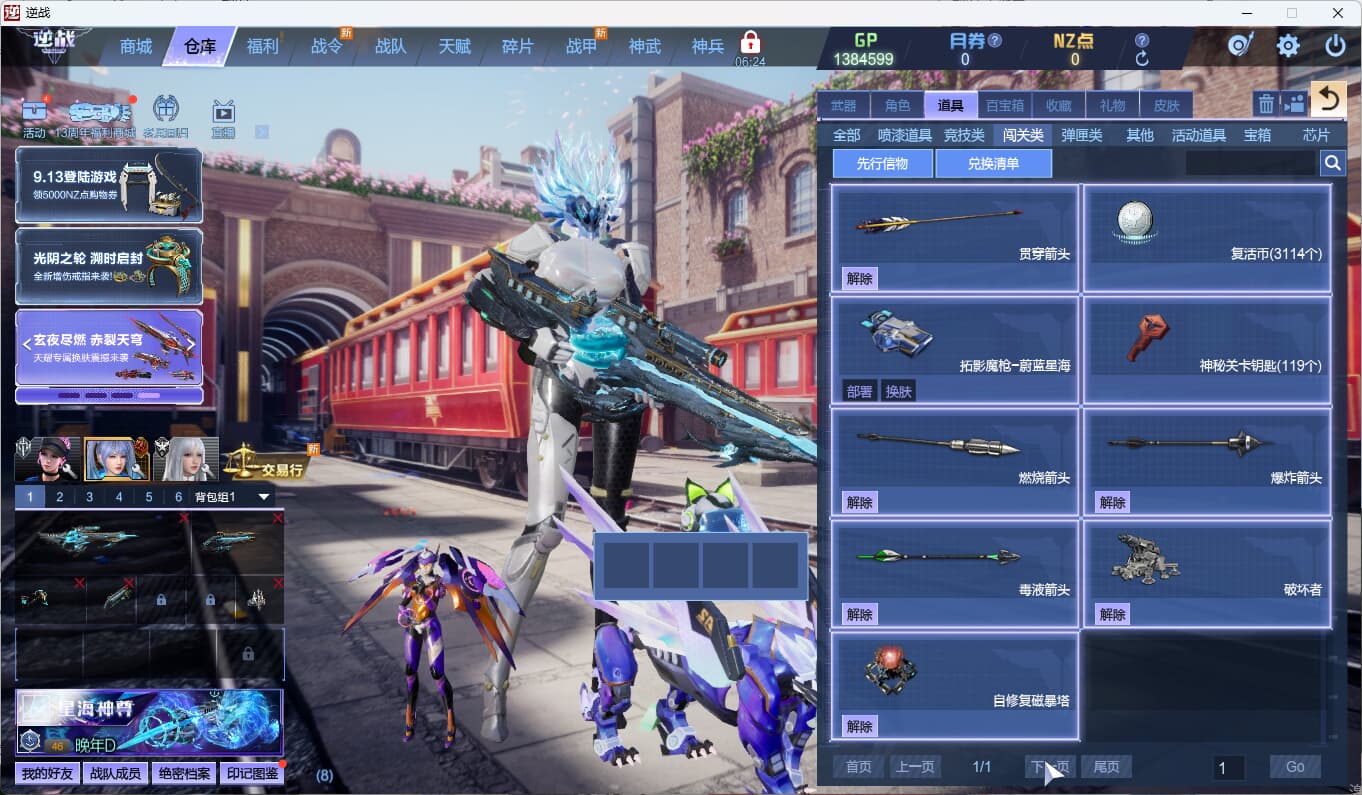Open the 活动 events icon
The height and width of the screenshot is (795, 1362).
point(34,113)
